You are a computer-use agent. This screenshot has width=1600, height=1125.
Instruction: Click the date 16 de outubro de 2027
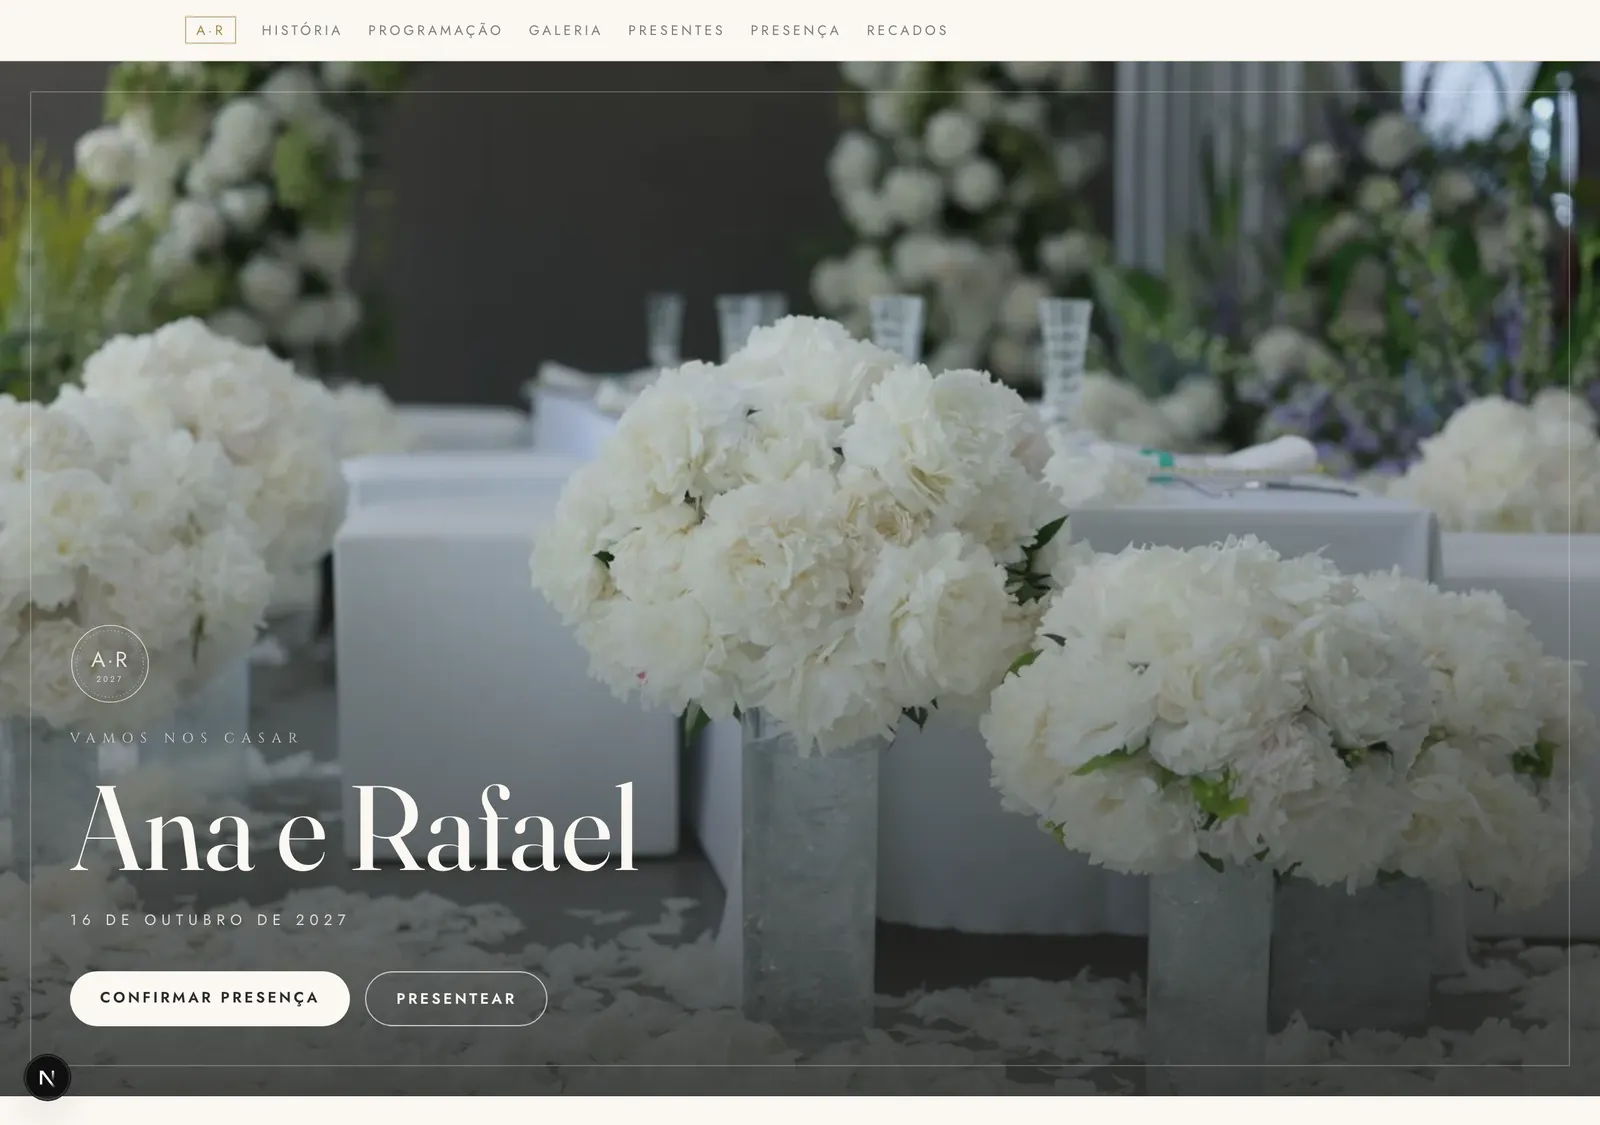pos(209,920)
